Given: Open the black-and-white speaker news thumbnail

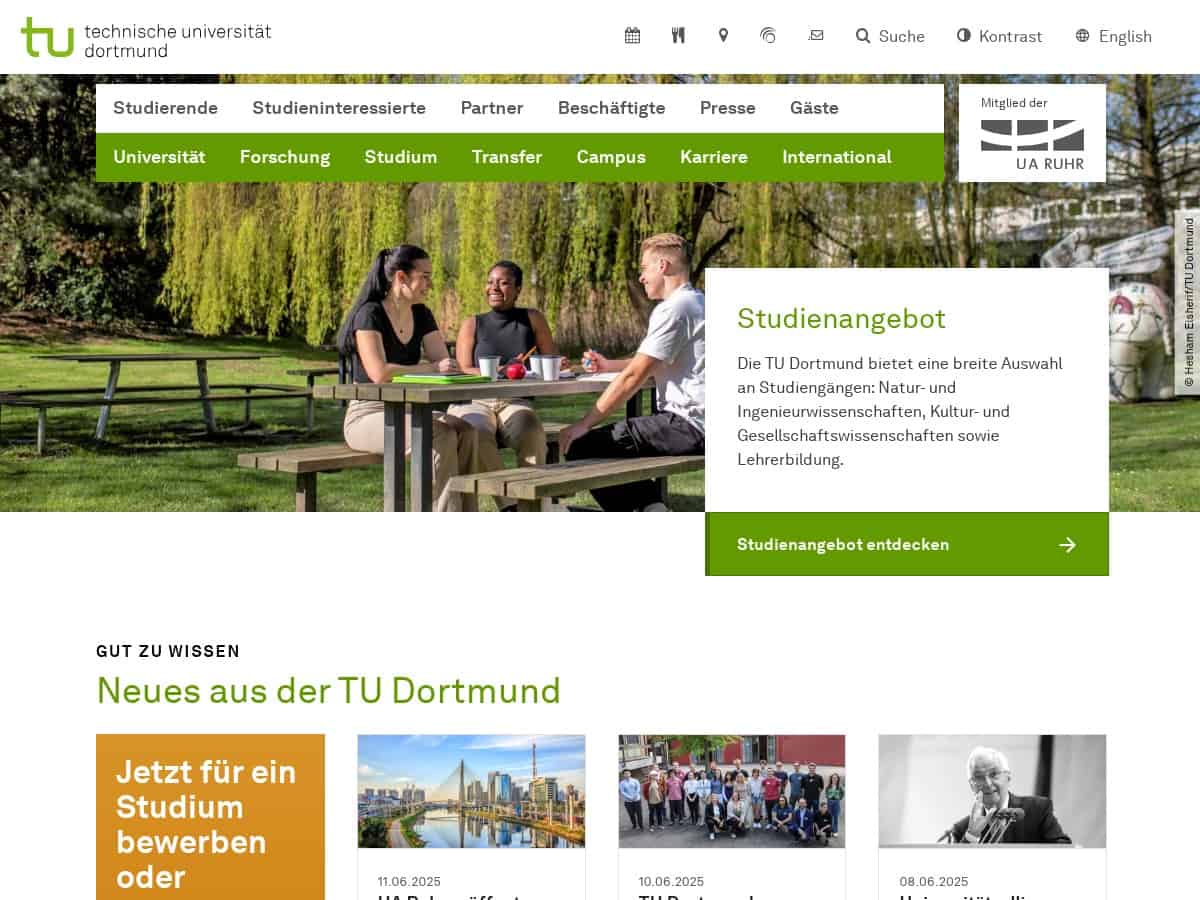Looking at the screenshot, I should point(992,791).
